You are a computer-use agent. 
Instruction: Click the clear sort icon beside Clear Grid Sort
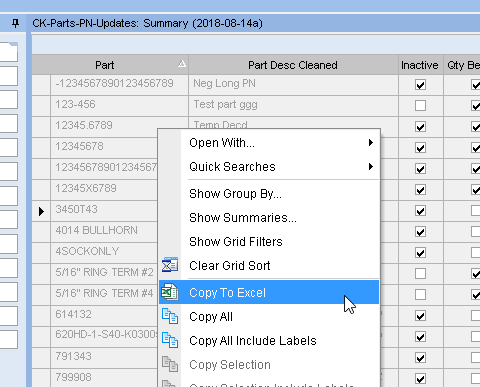[170, 265]
